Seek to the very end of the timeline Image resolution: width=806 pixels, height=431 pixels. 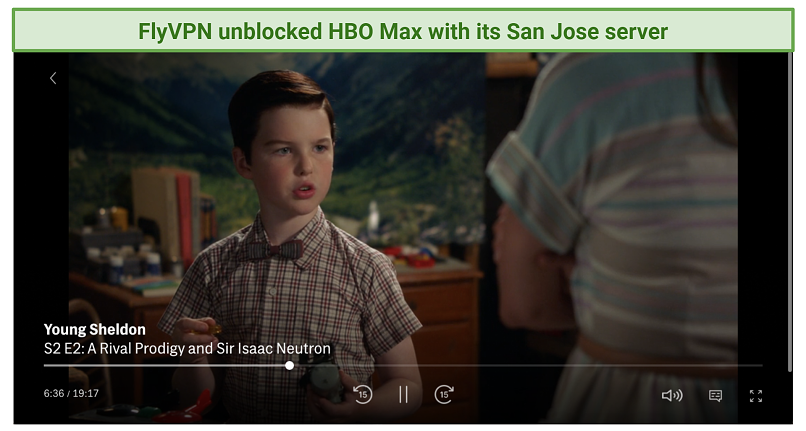(761, 366)
